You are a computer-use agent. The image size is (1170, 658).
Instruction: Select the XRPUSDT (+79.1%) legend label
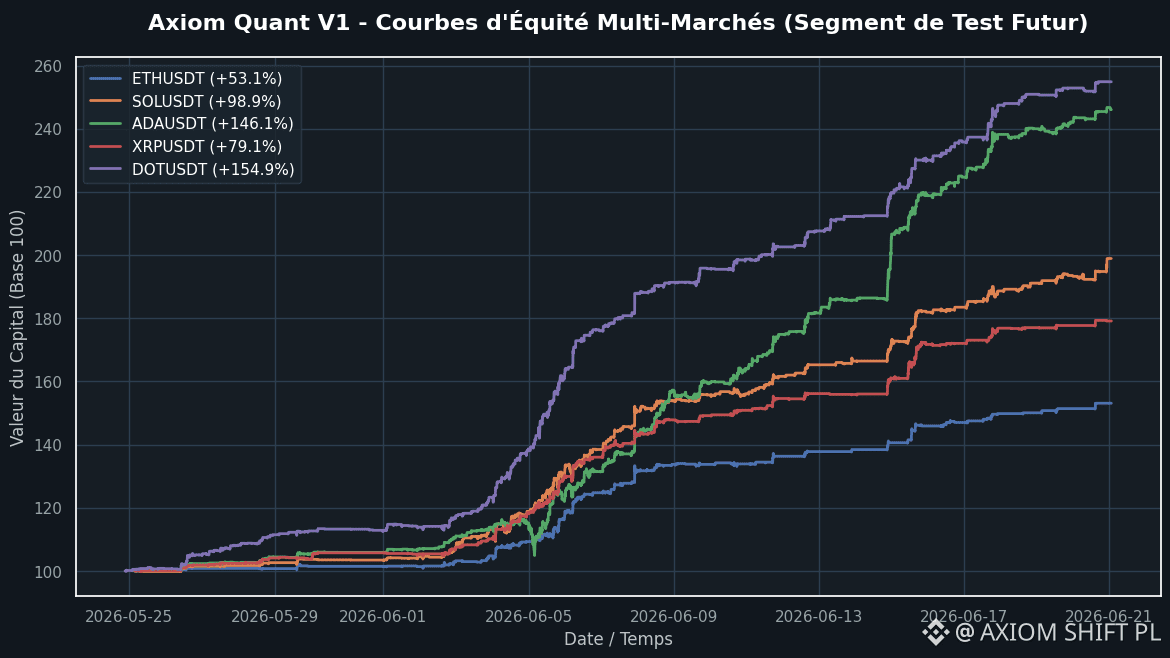[207, 147]
